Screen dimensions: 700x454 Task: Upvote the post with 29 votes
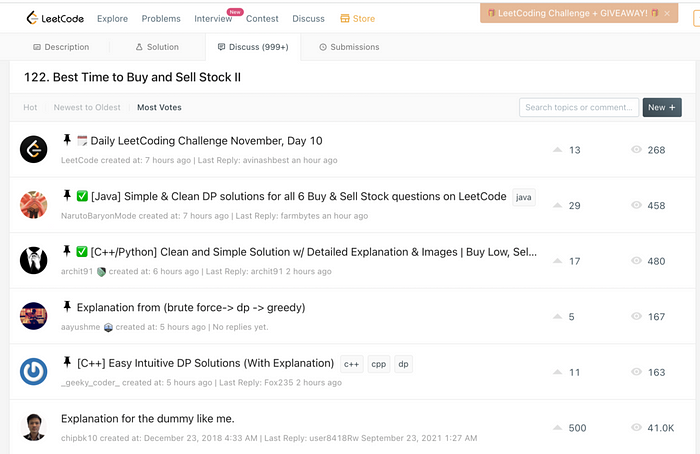[558, 205]
